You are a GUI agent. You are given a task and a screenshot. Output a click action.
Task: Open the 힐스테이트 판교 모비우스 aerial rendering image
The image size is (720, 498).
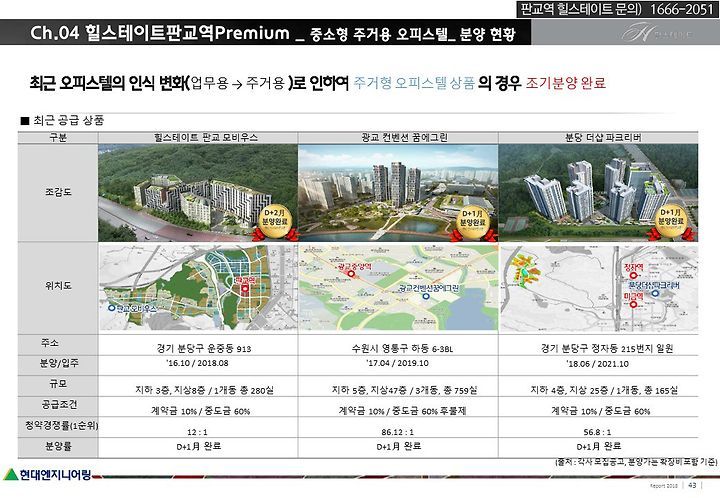click(198, 193)
